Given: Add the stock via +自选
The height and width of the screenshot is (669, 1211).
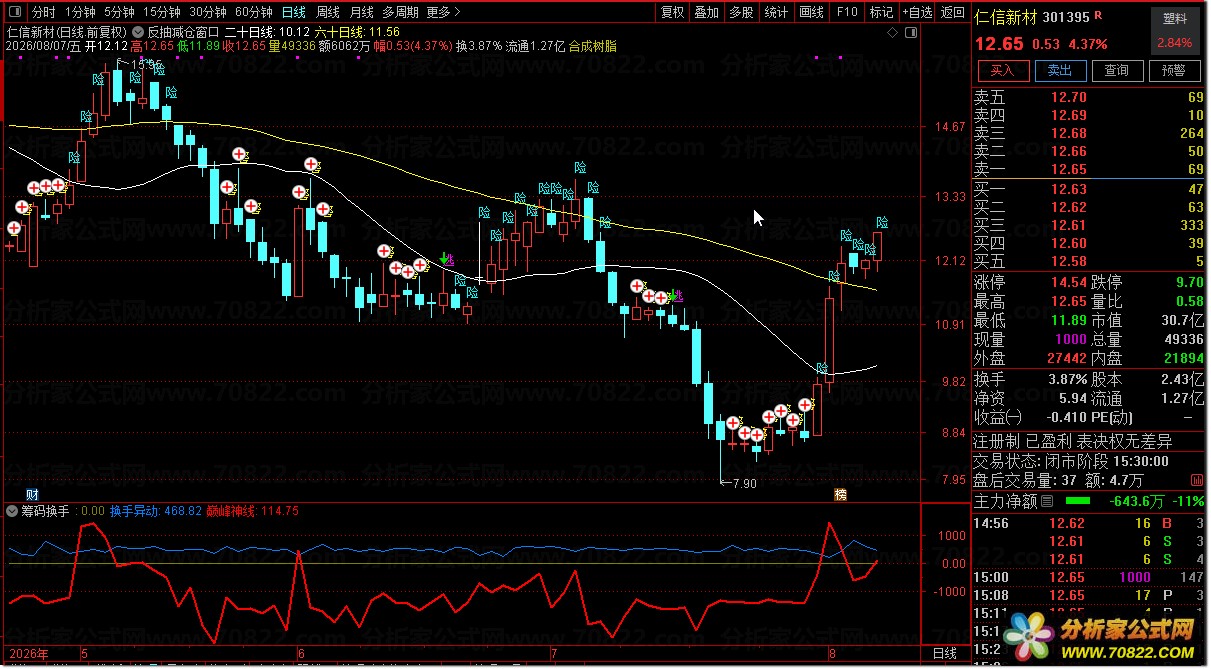Looking at the screenshot, I should (x=917, y=12).
